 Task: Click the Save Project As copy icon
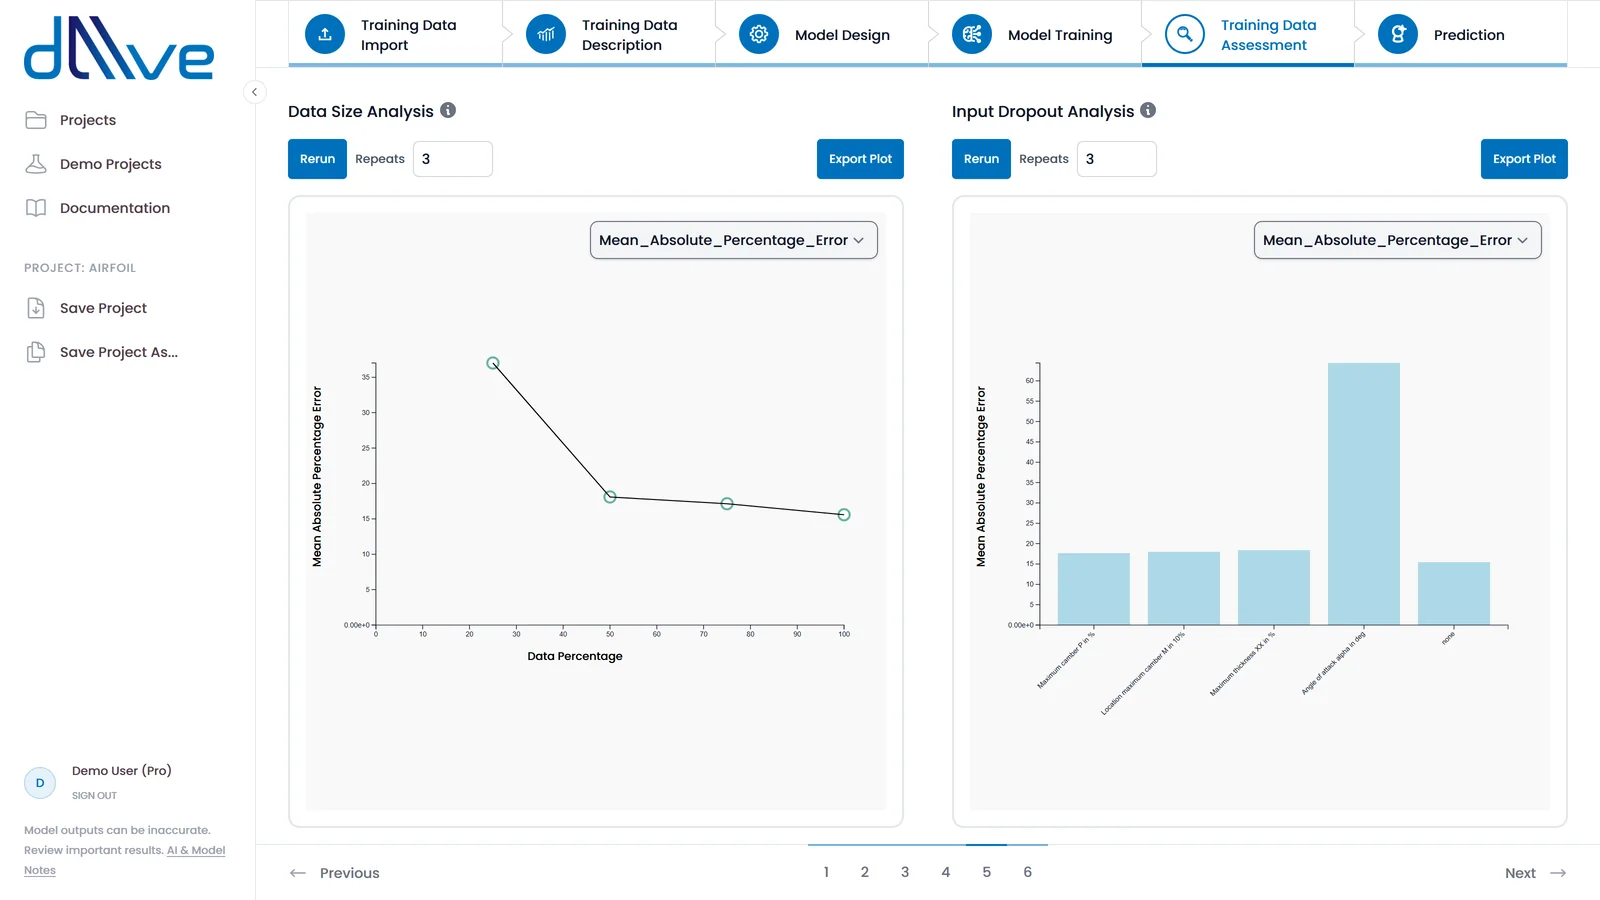[36, 352]
